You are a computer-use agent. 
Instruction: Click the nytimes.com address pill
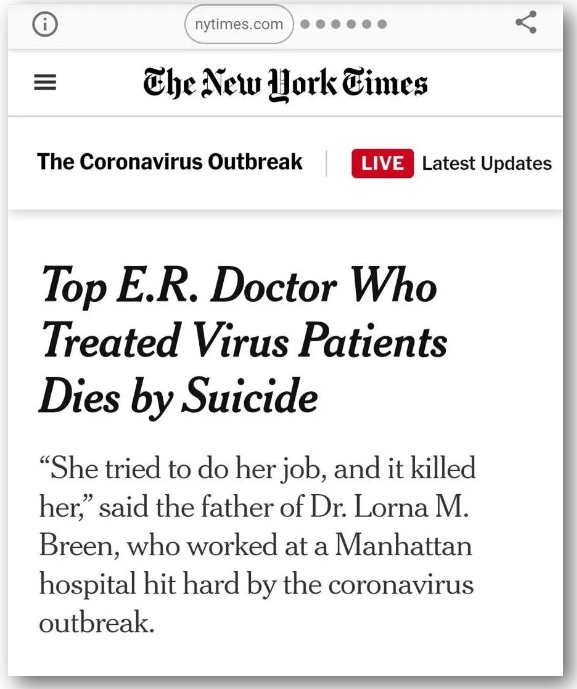click(239, 24)
